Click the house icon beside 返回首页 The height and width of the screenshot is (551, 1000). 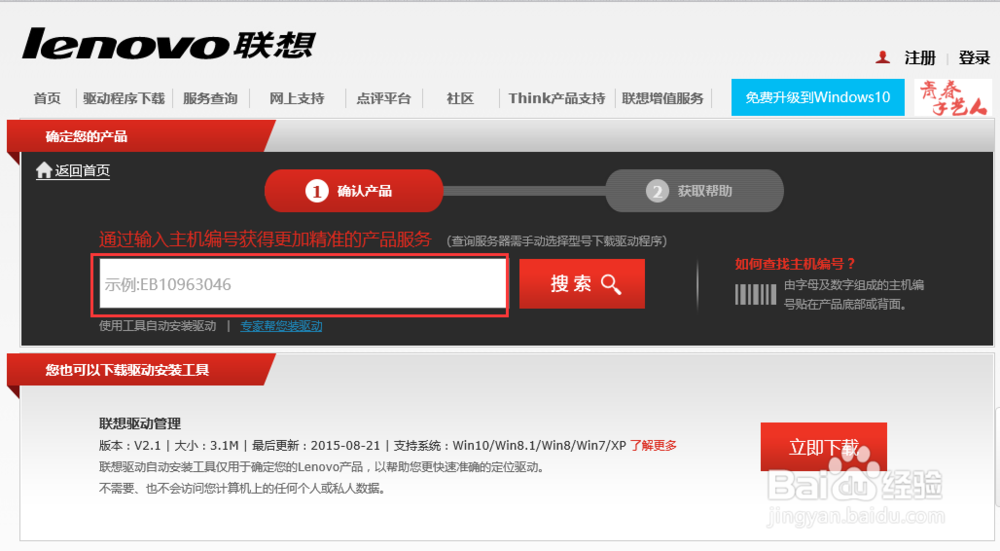point(44,170)
